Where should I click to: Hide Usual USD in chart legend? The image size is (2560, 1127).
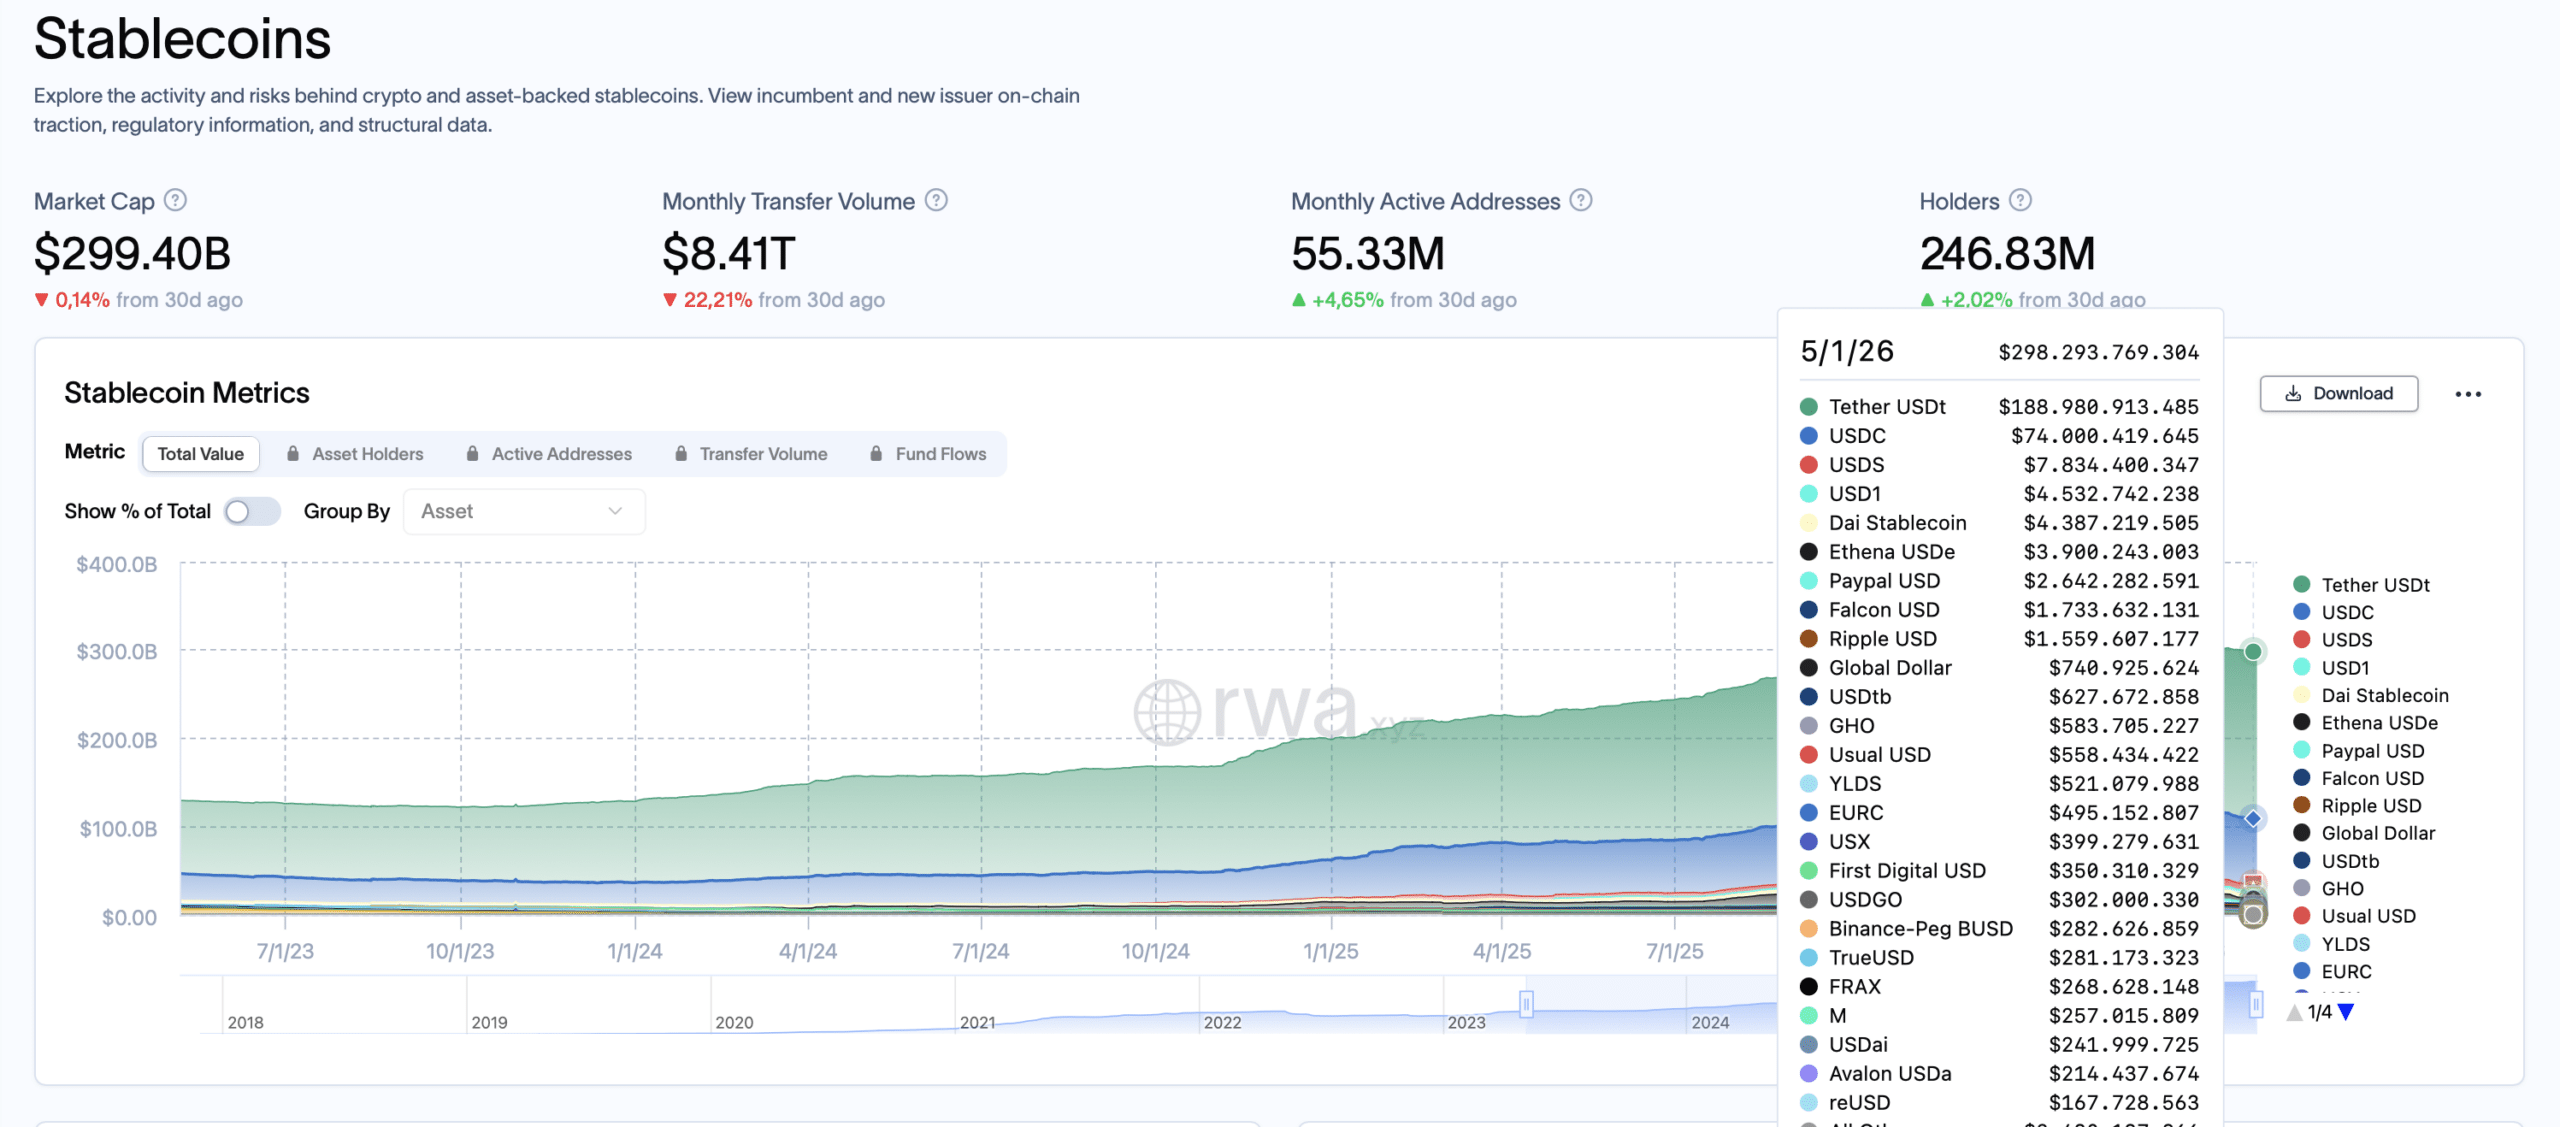[2355, 916]
